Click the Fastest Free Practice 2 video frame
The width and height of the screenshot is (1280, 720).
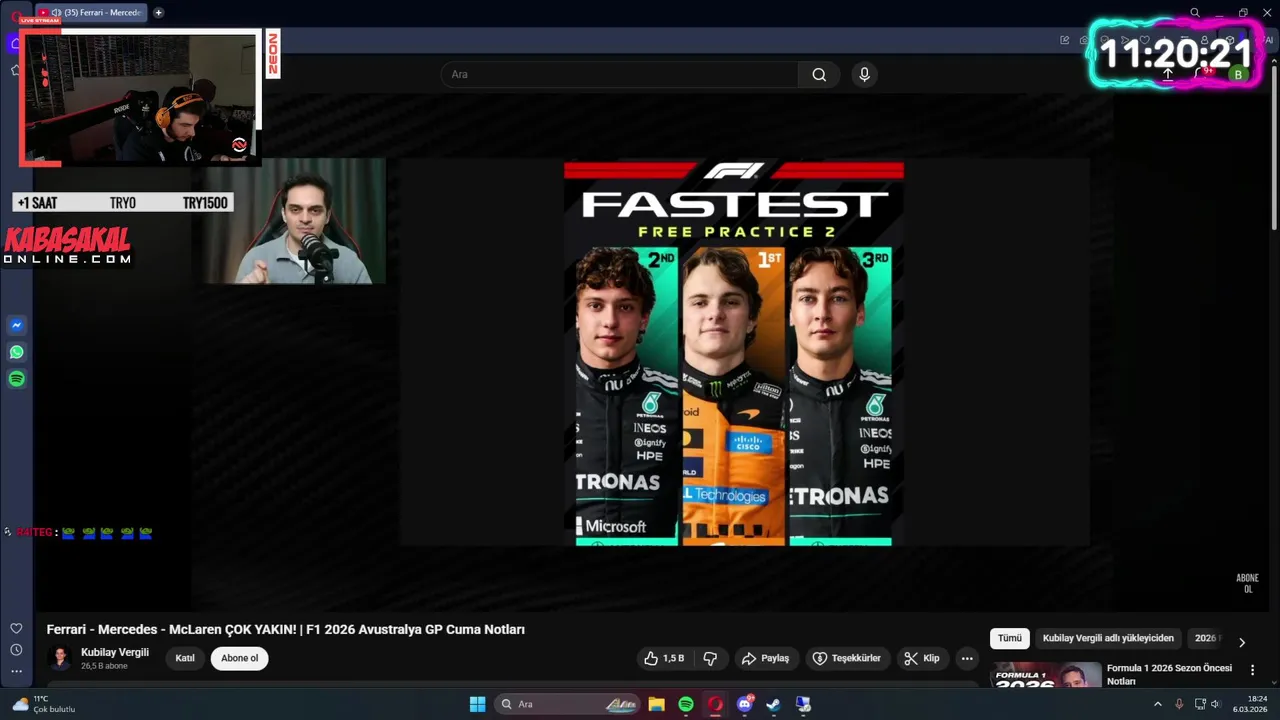click(x=733, y=352)
